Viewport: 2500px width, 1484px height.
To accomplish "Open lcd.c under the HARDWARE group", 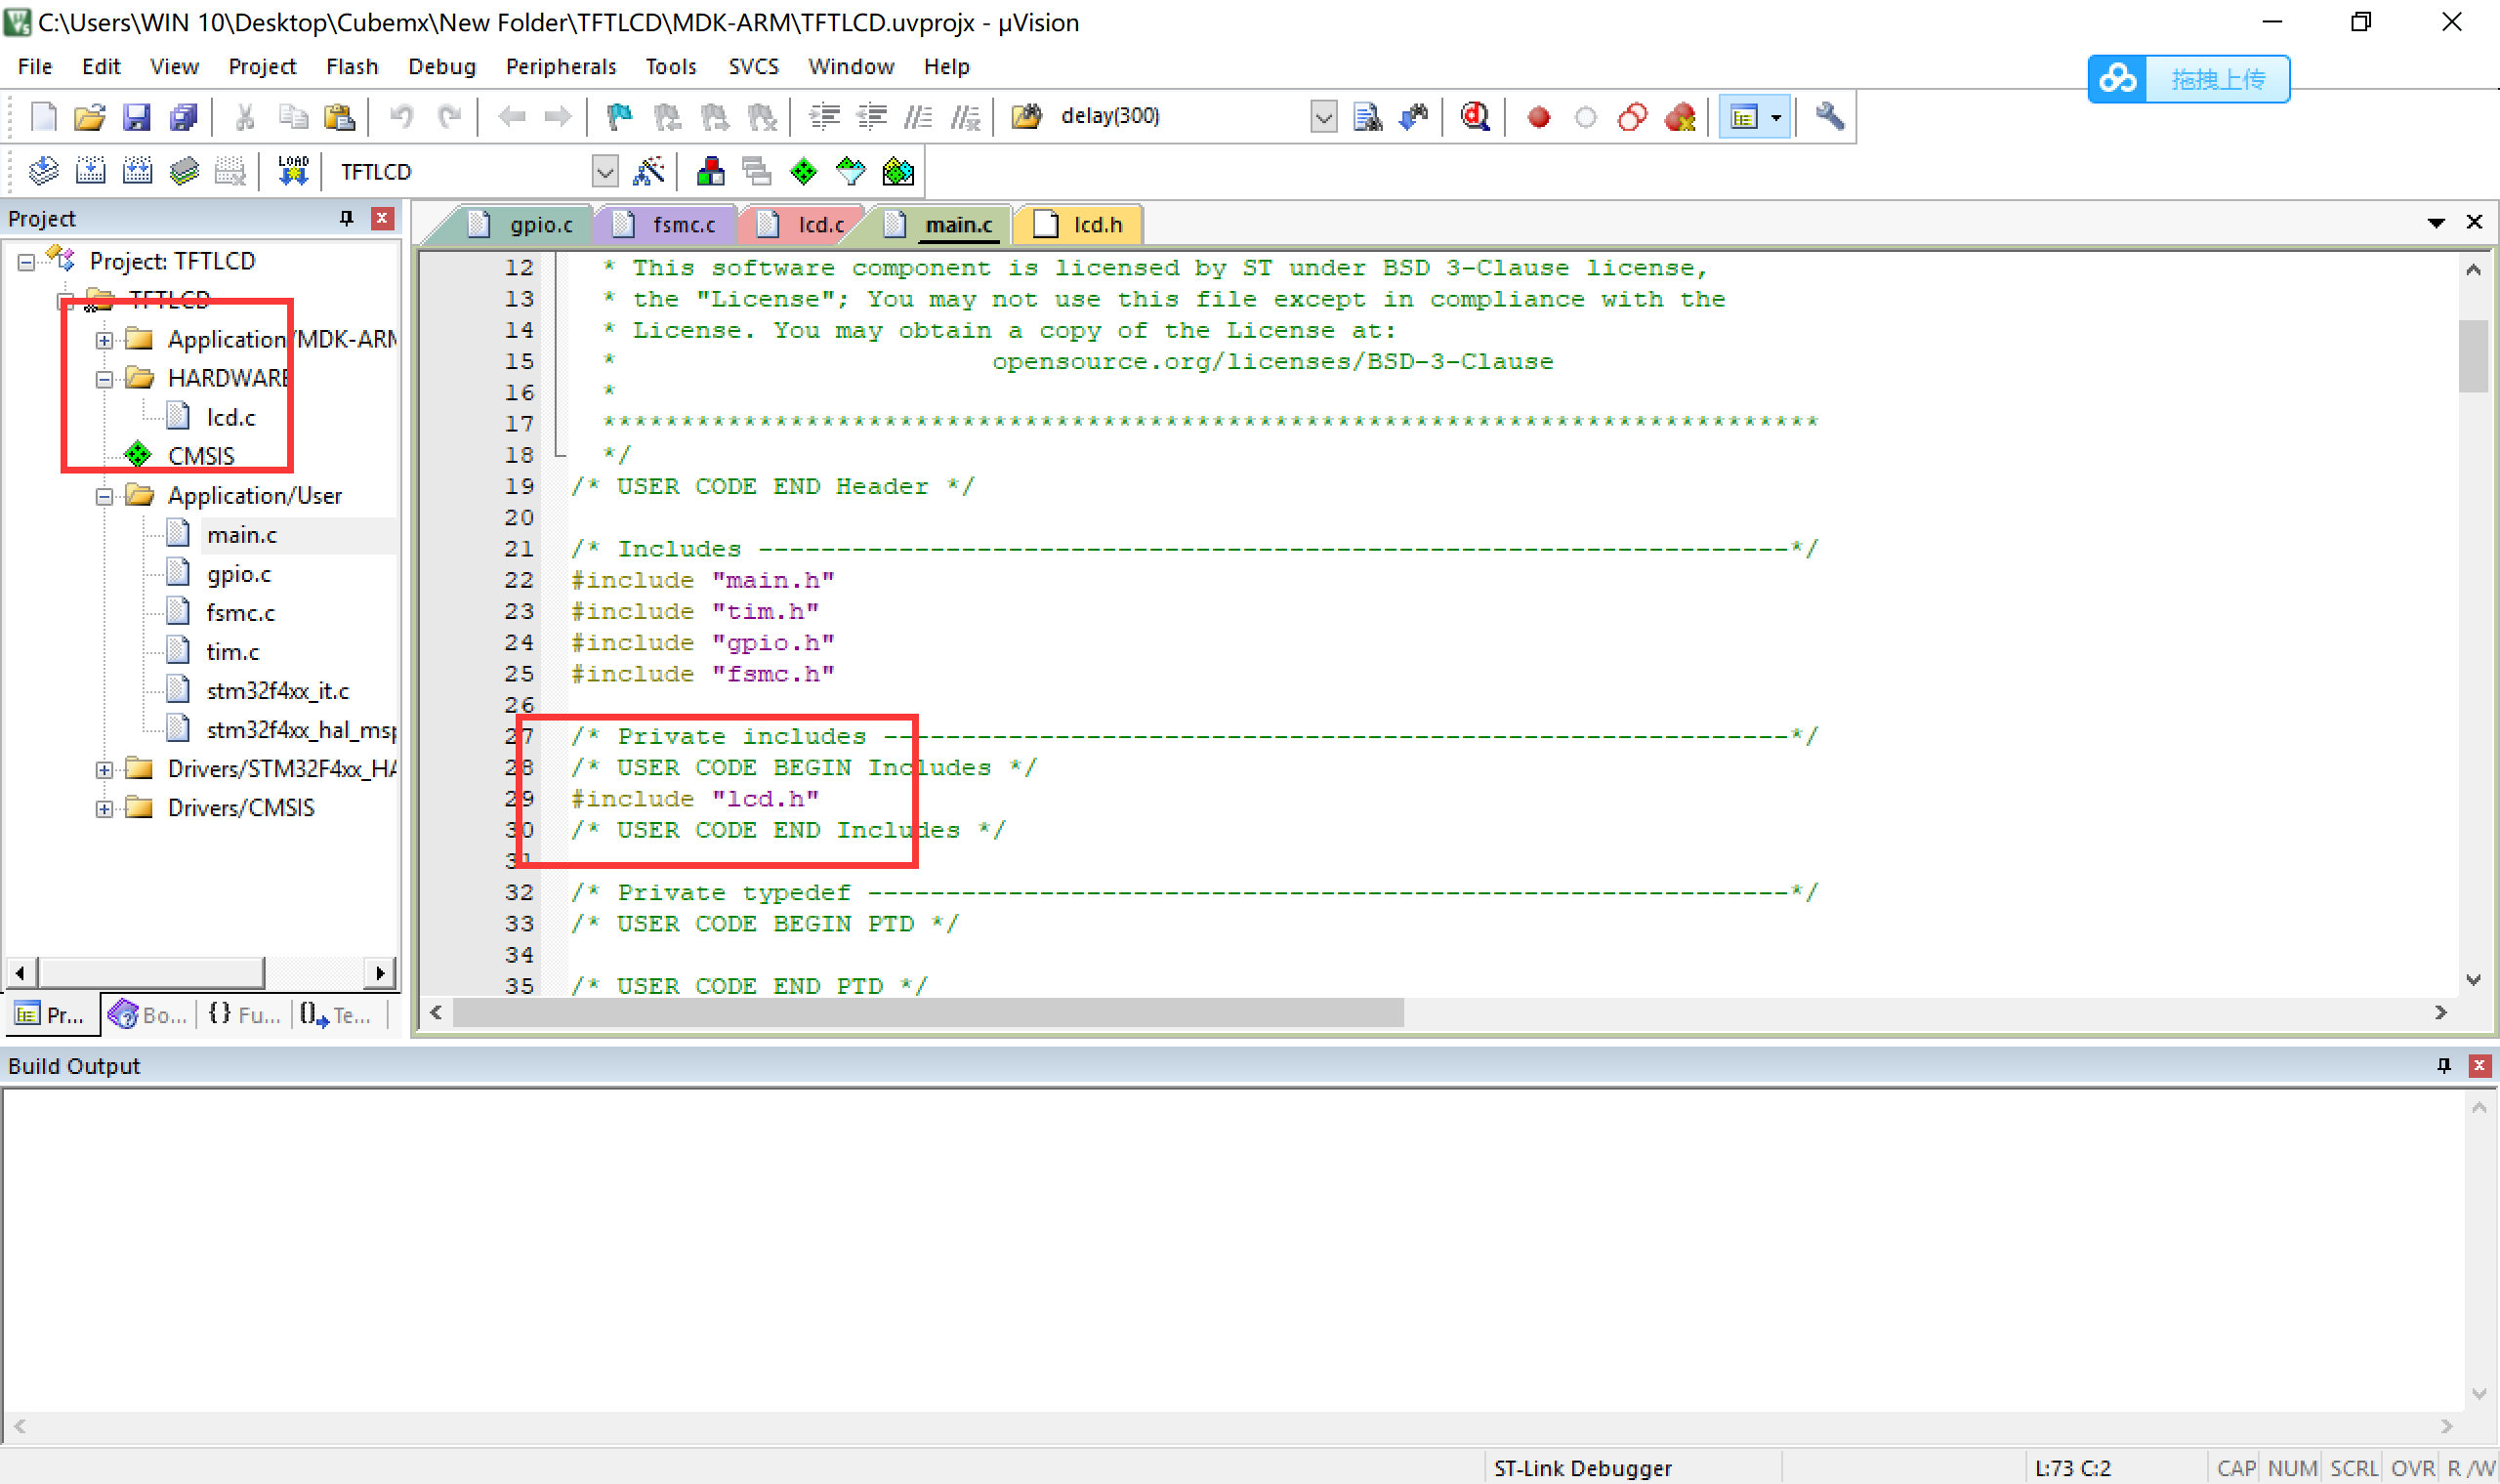I will click(x=231, y=417).
